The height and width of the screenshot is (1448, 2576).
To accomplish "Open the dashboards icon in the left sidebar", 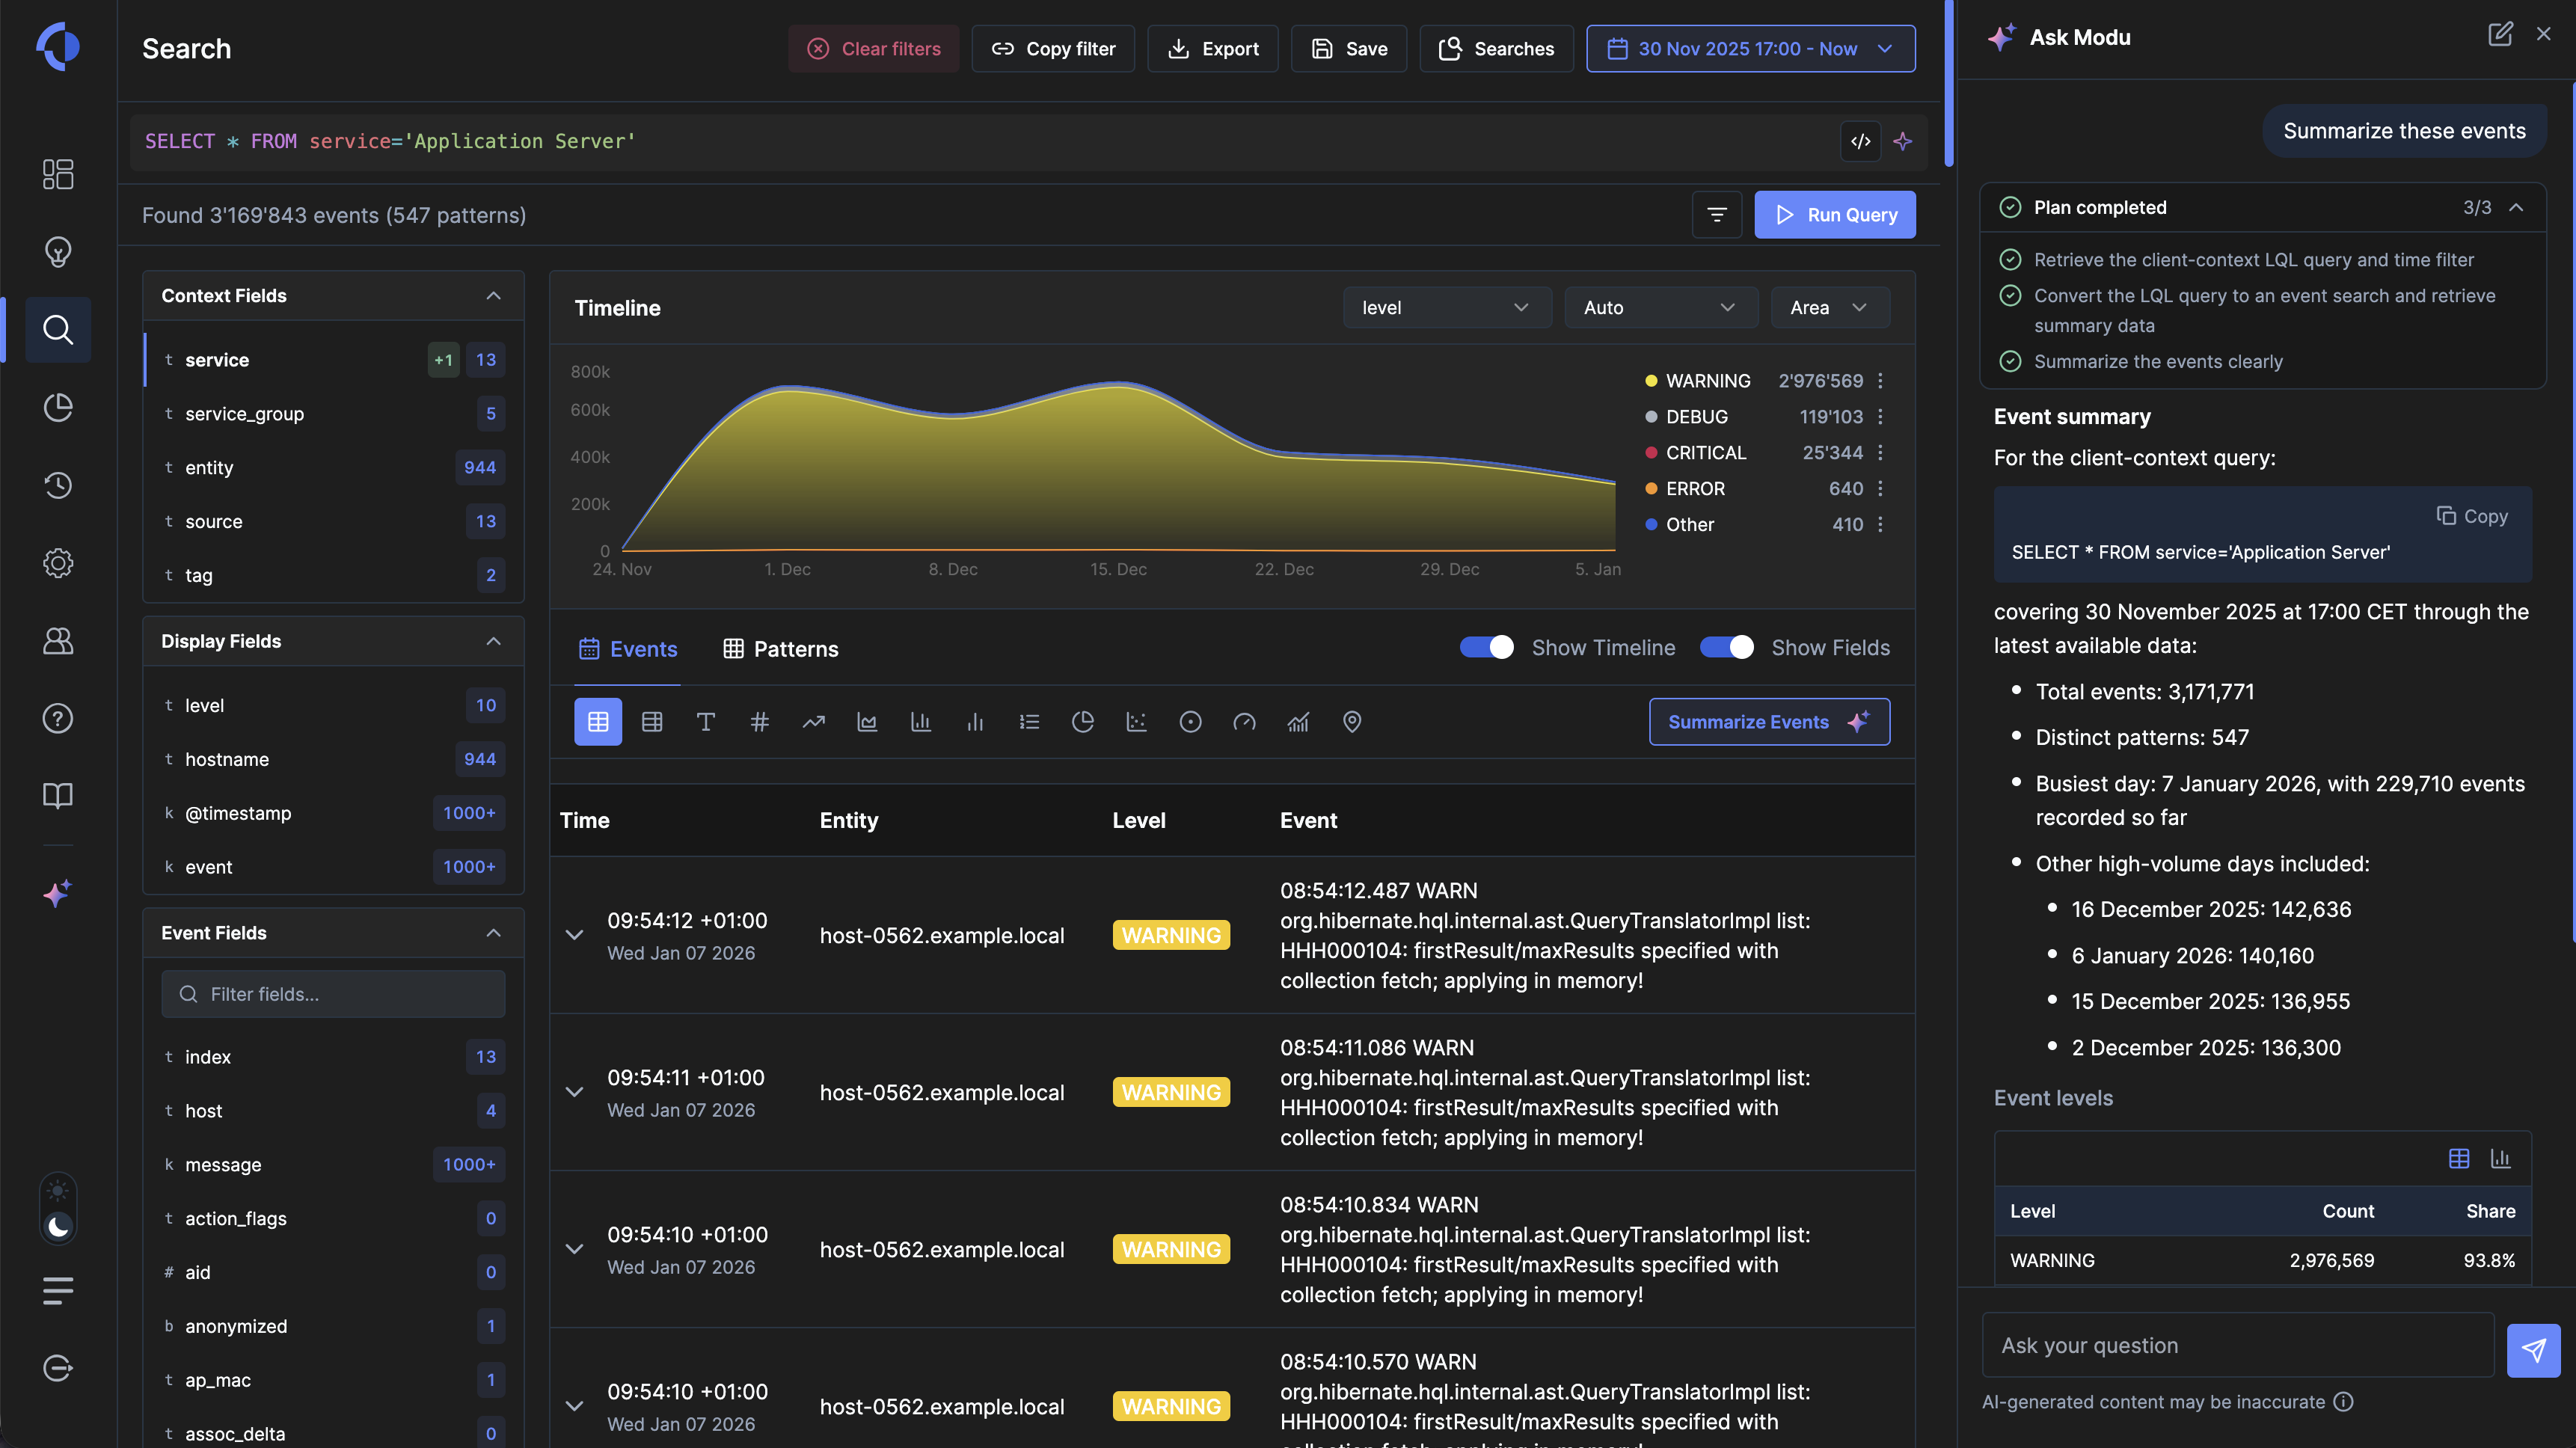I will (58, 174).
